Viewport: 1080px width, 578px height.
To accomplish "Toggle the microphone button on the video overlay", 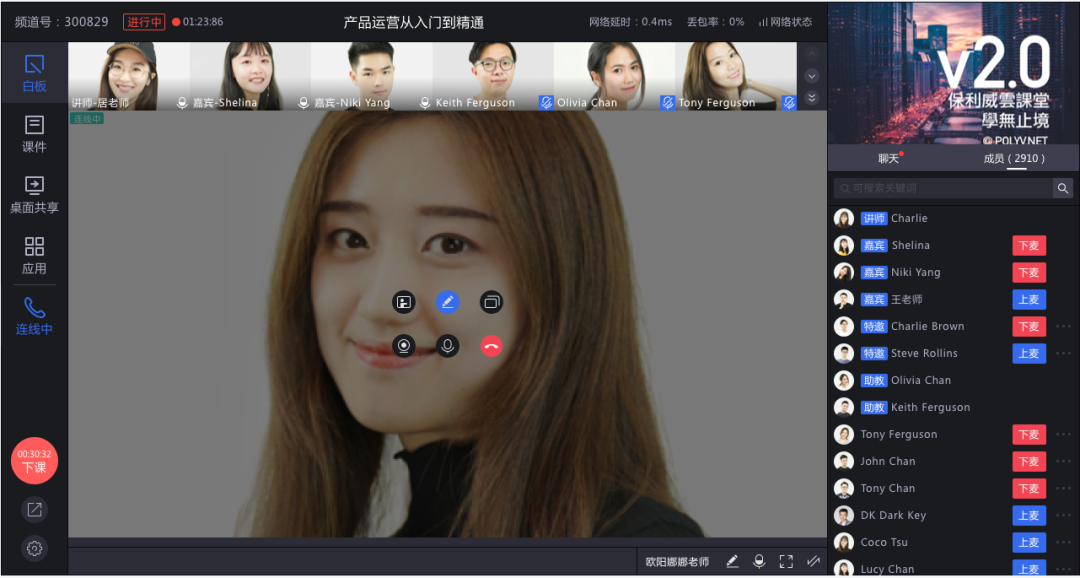I will click(x=447, y=346).
